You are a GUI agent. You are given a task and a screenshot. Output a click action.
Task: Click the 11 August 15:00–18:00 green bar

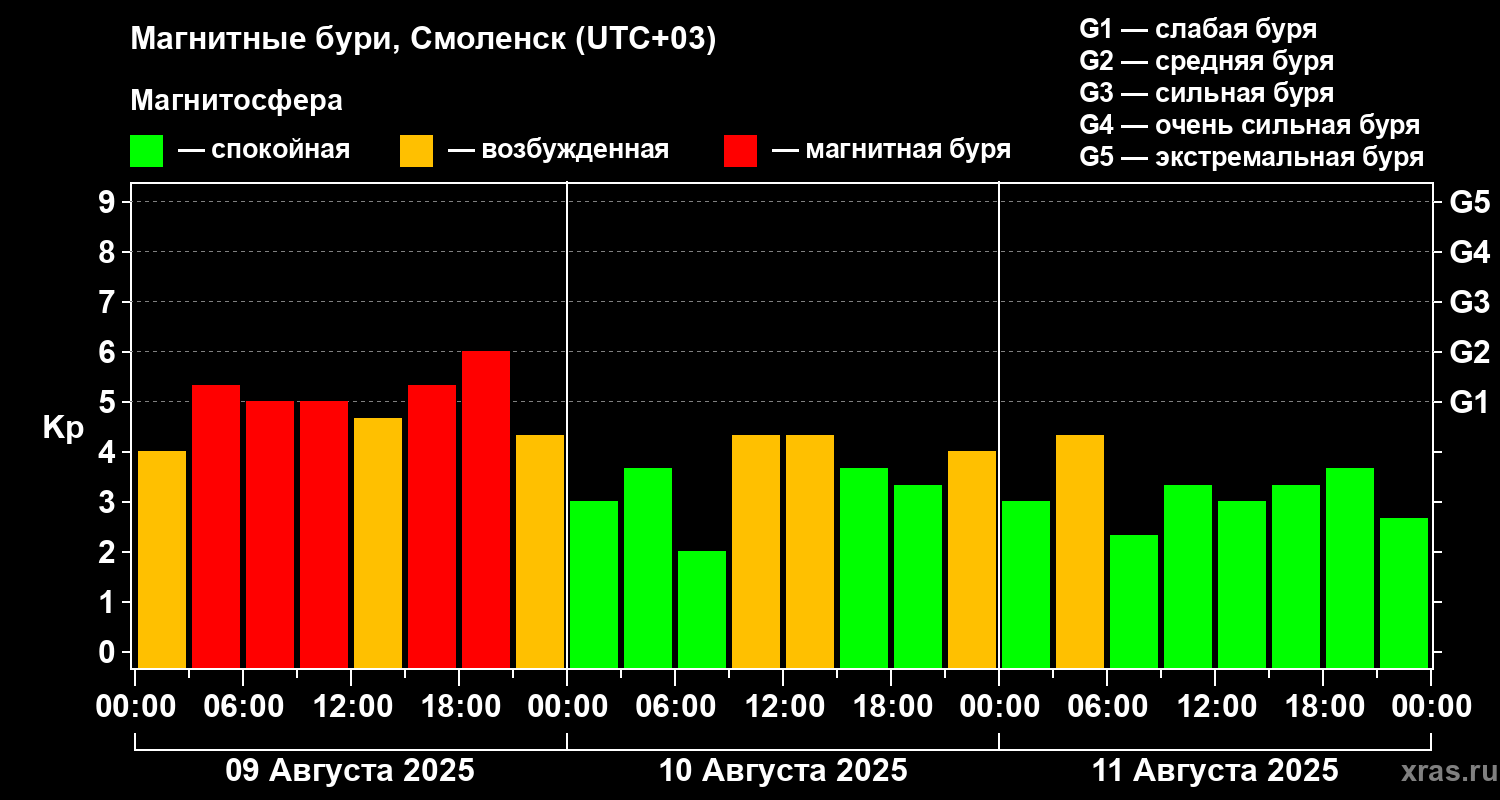[1296, 576]
